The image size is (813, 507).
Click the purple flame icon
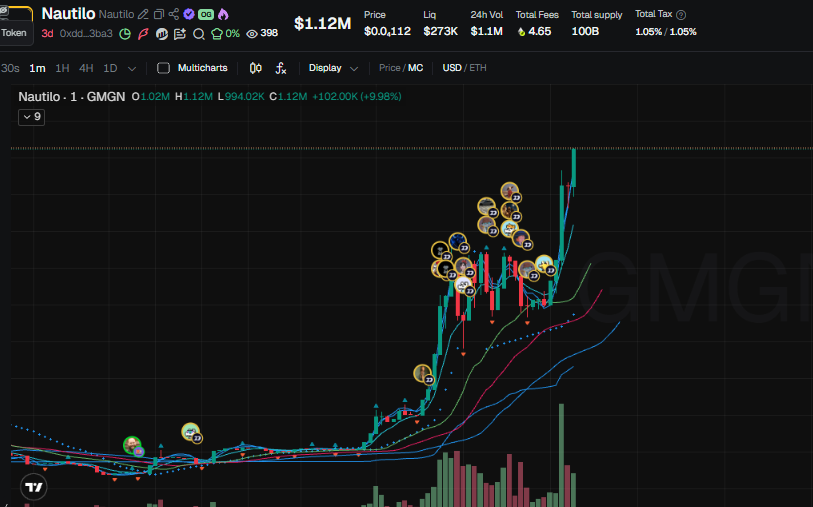(x=223, y=15)
